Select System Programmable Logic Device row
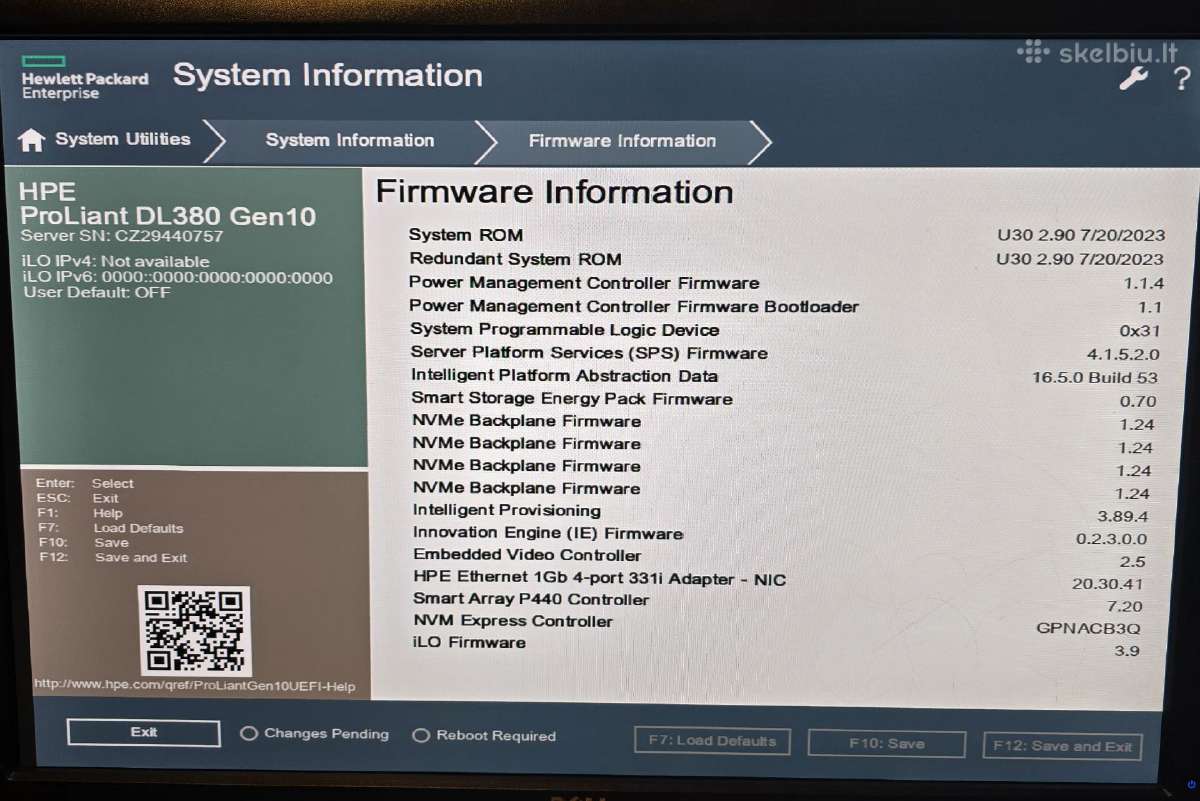 coord(787,329)
